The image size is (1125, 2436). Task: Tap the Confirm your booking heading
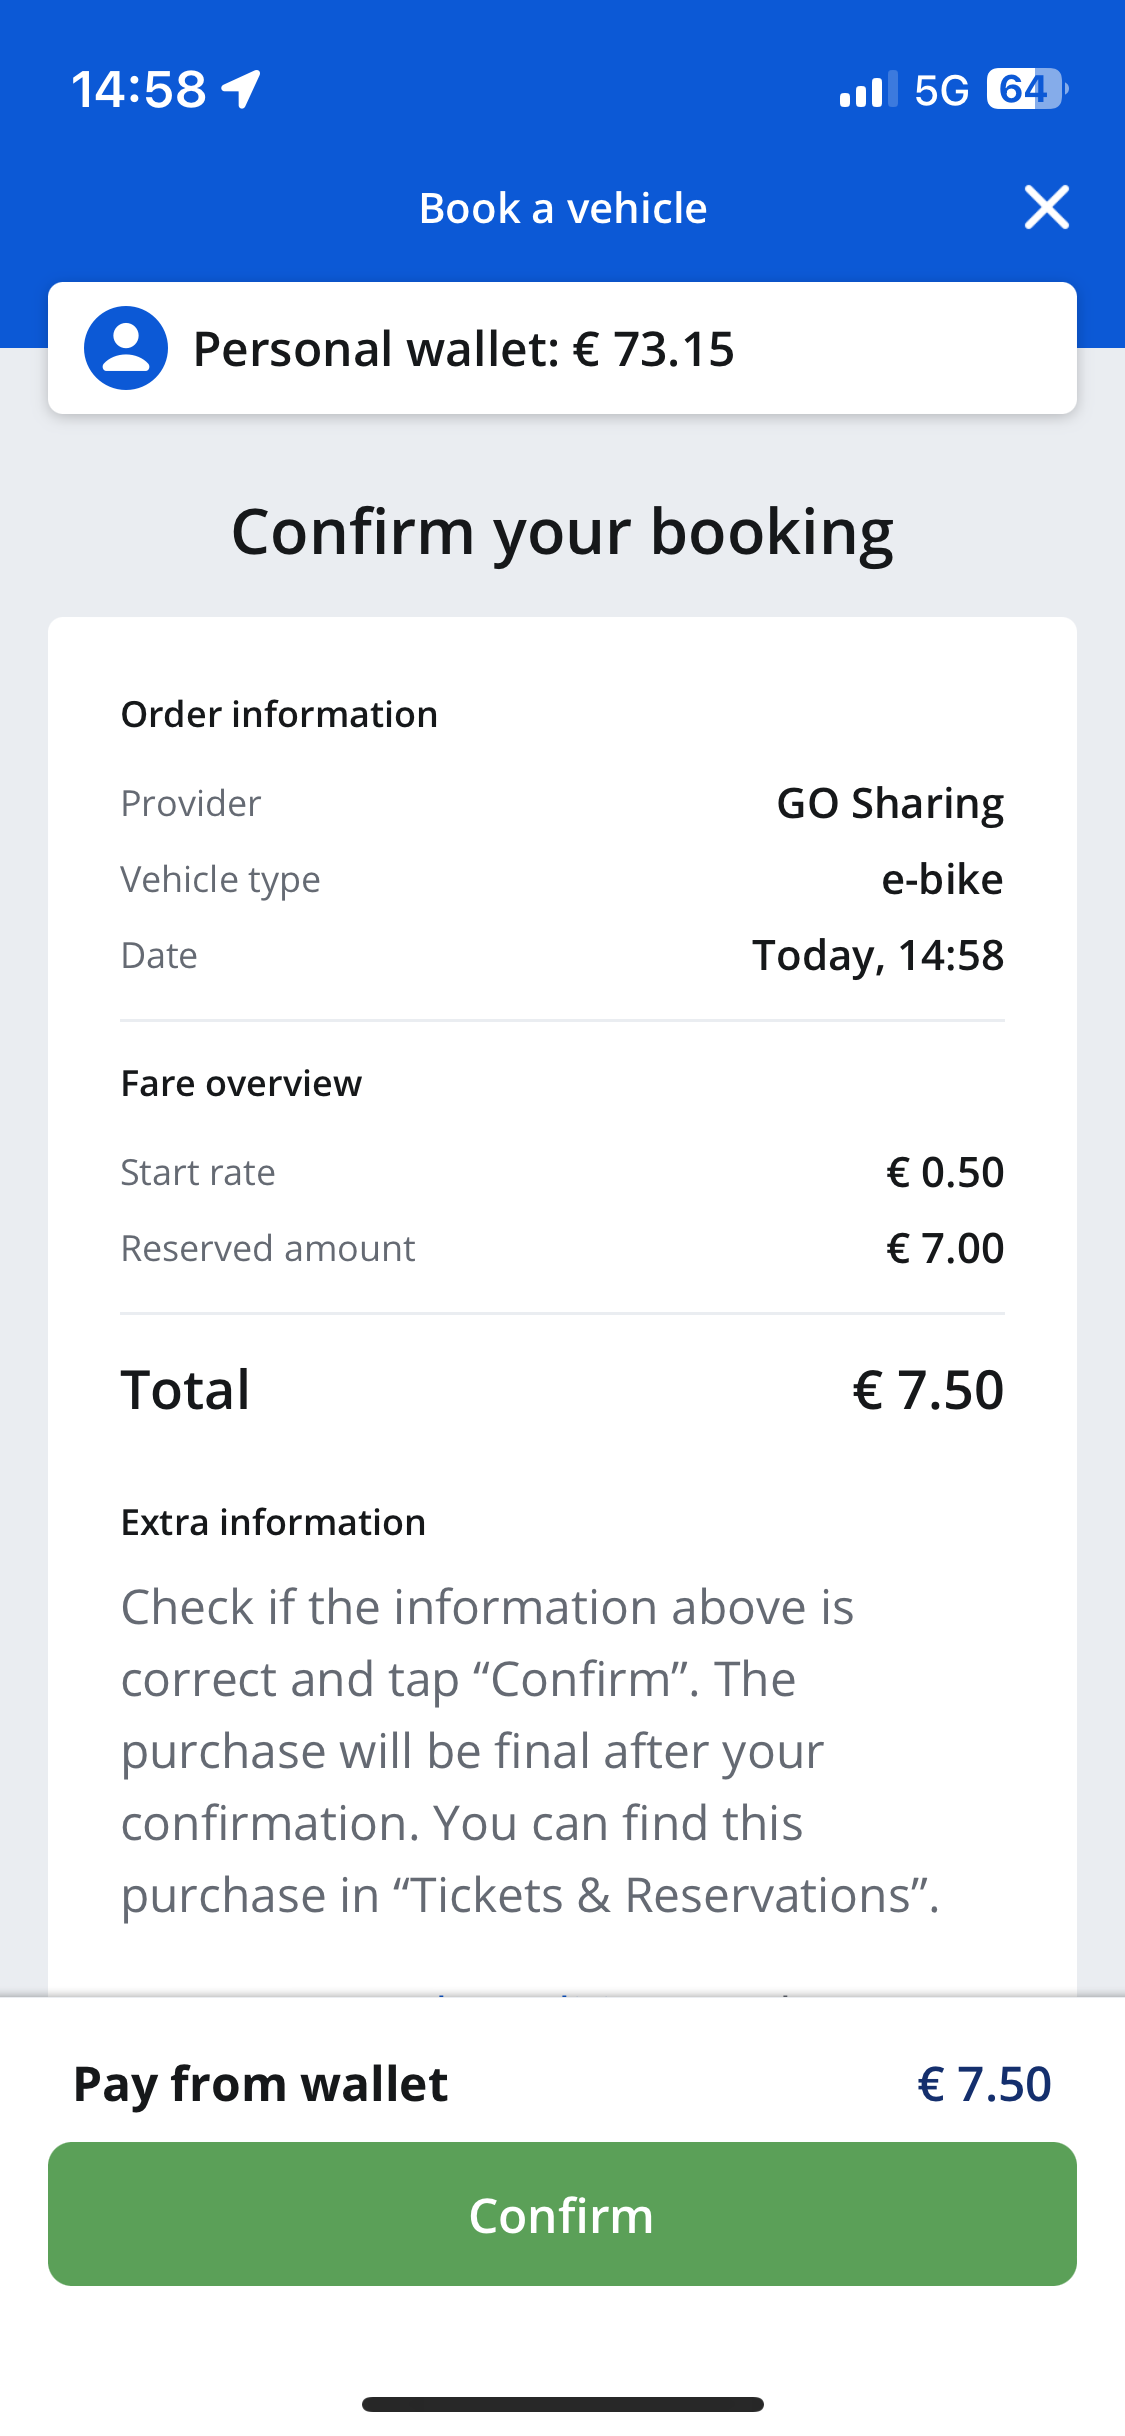562,532
